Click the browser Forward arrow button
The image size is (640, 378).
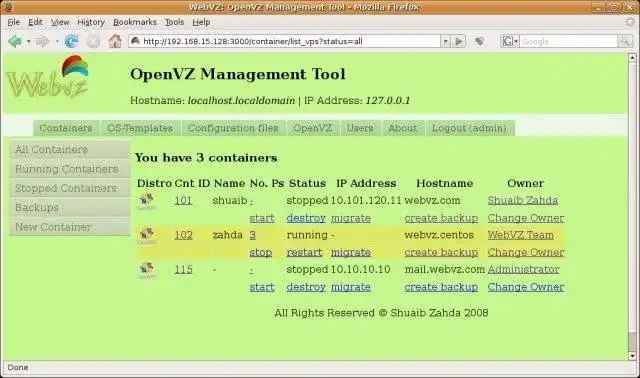pos(42,41)
